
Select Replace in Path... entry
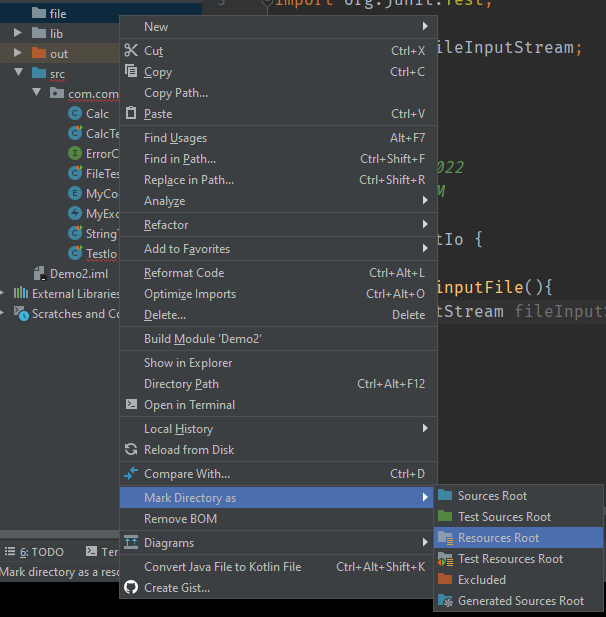tap(279, 180)
